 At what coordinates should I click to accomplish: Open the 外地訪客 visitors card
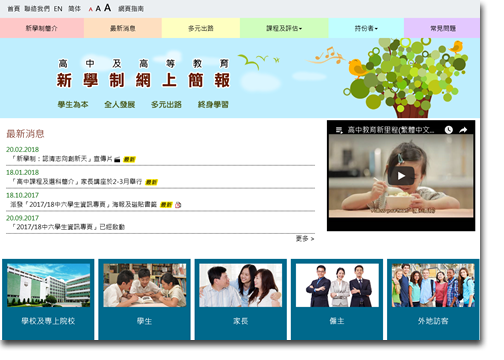pyautogui.click(x=433, y=299)
